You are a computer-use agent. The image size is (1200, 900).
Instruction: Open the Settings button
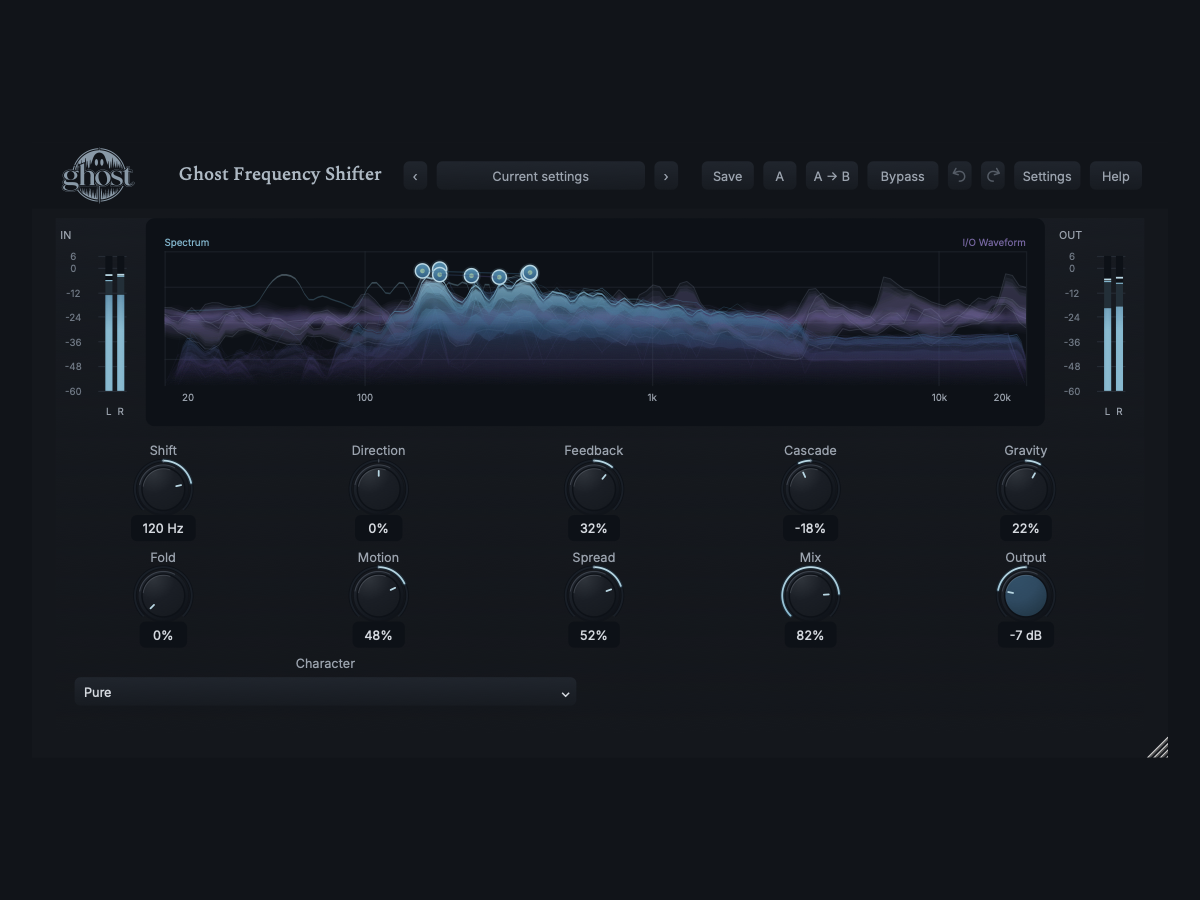coord(1047,176)
